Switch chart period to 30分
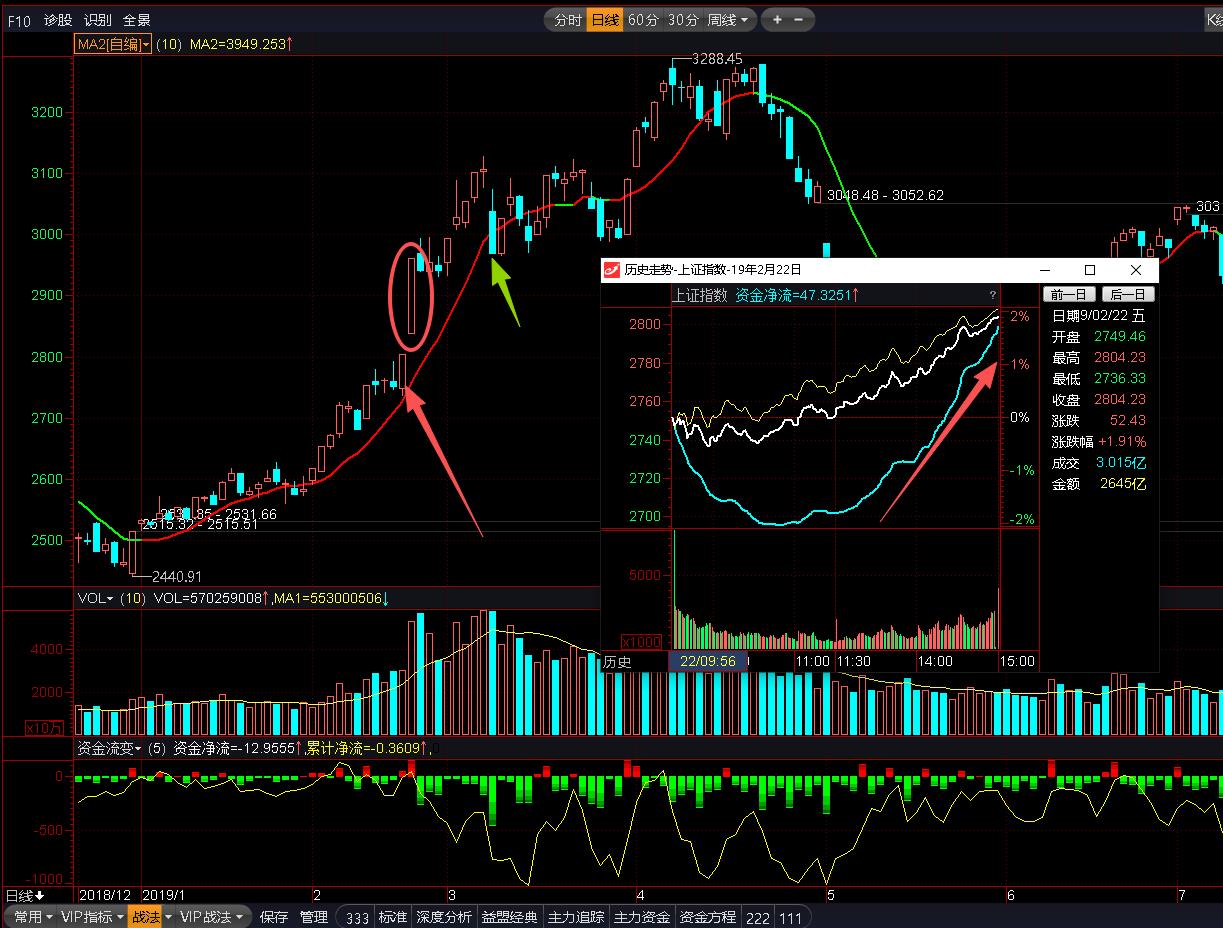 click(x=683, y=20)
